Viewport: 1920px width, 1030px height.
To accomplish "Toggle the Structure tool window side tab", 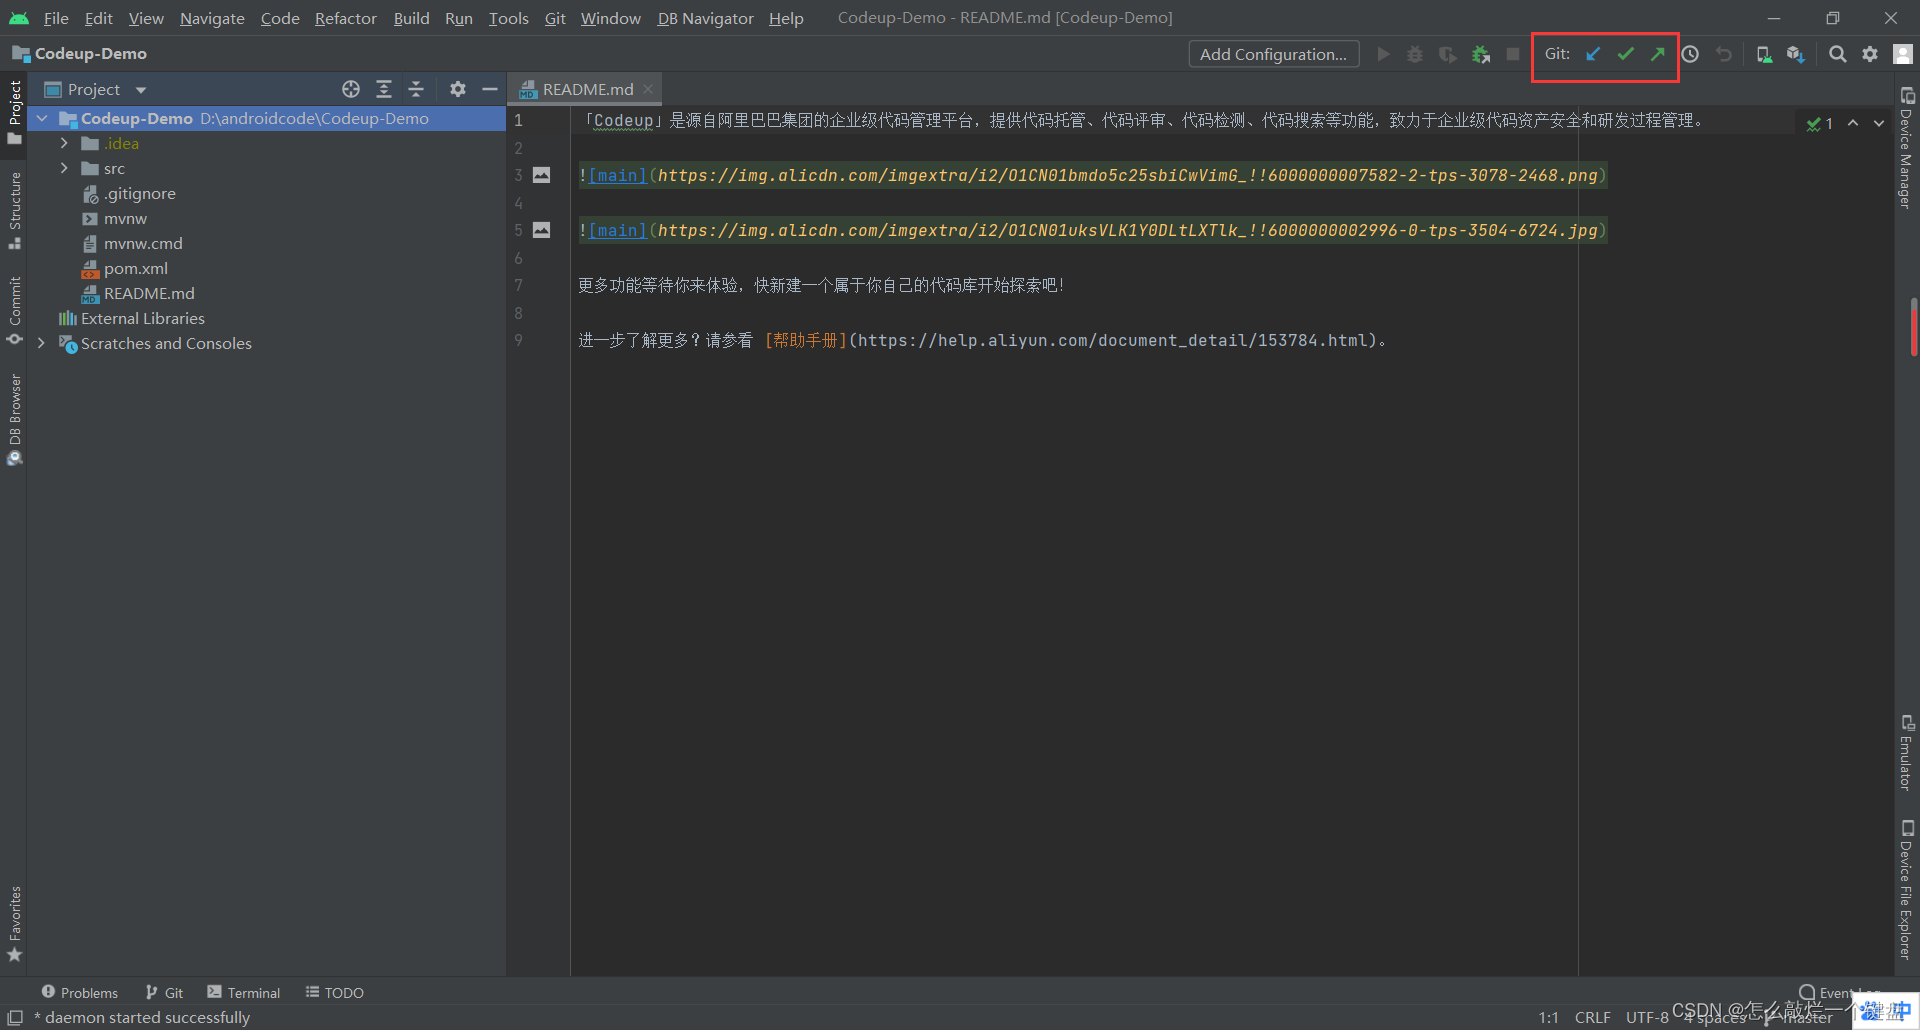I will [14, 210].
